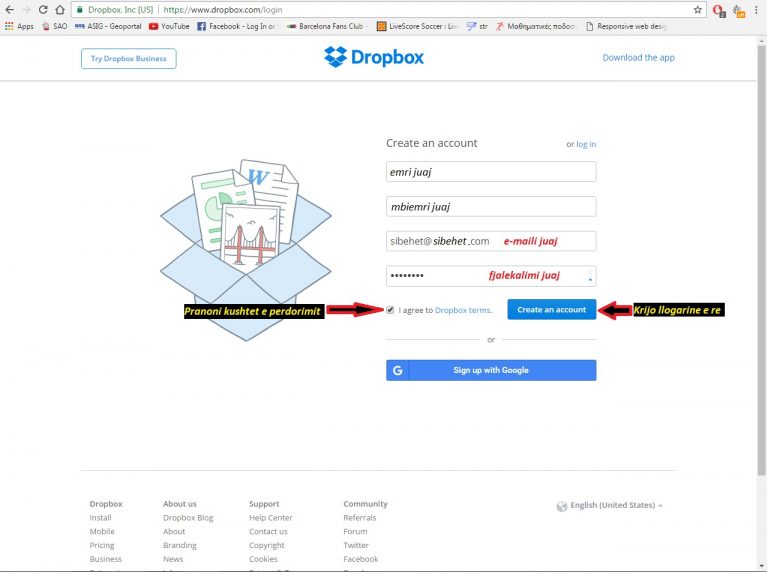The height and width of the screenshot is (572, 768).
Task: Click the password strength indicator in password field
Action: [x=590, y=276]
